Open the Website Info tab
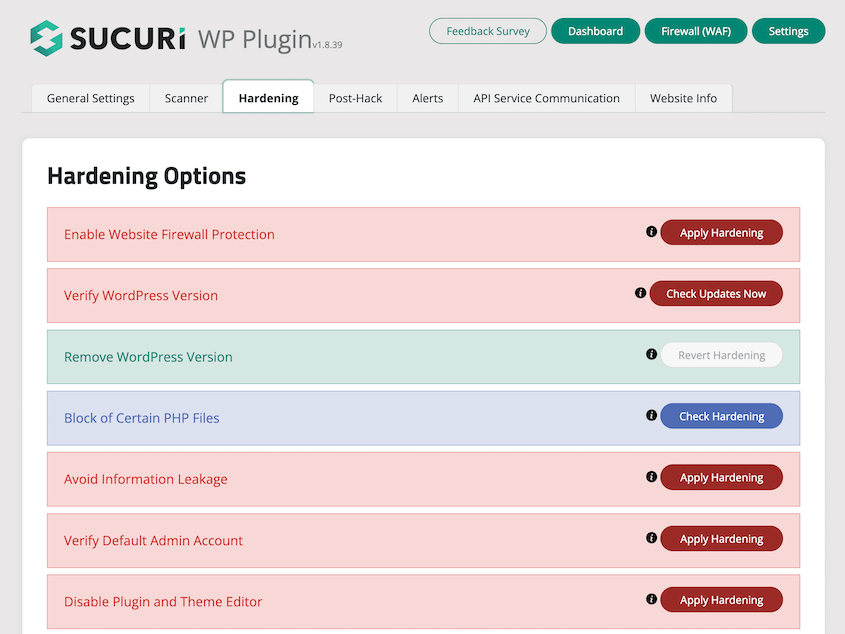The height and width of the screenshot is (634, 845). tap(683, 98)
